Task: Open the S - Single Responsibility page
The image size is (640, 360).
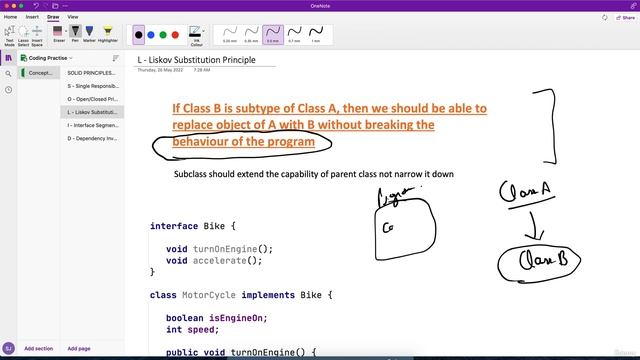Action: pos(92,86)
